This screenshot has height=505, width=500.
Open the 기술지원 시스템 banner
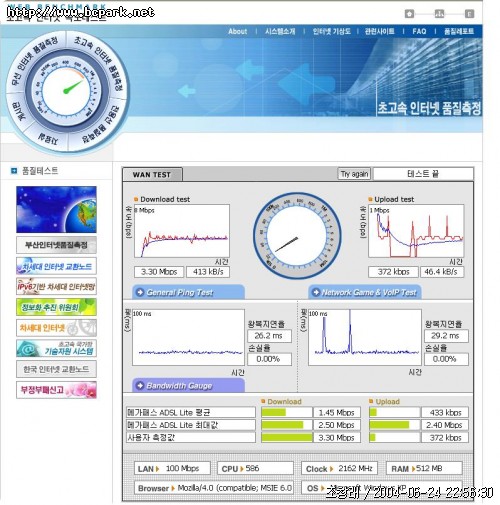coord(56,348)
